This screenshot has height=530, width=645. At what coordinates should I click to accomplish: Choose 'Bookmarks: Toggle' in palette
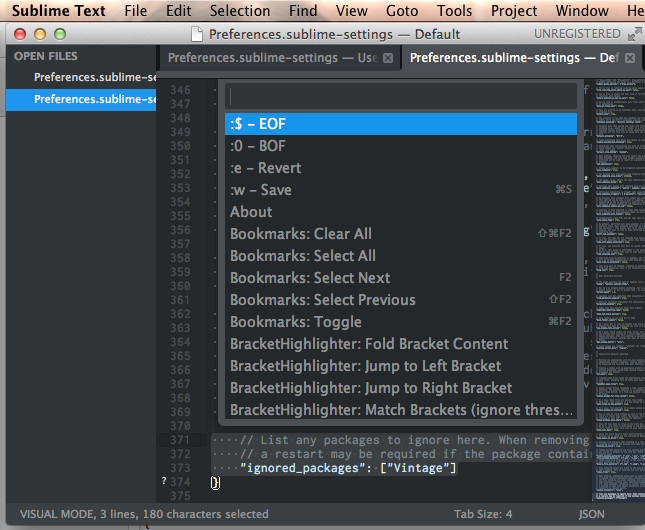point(401,322)
